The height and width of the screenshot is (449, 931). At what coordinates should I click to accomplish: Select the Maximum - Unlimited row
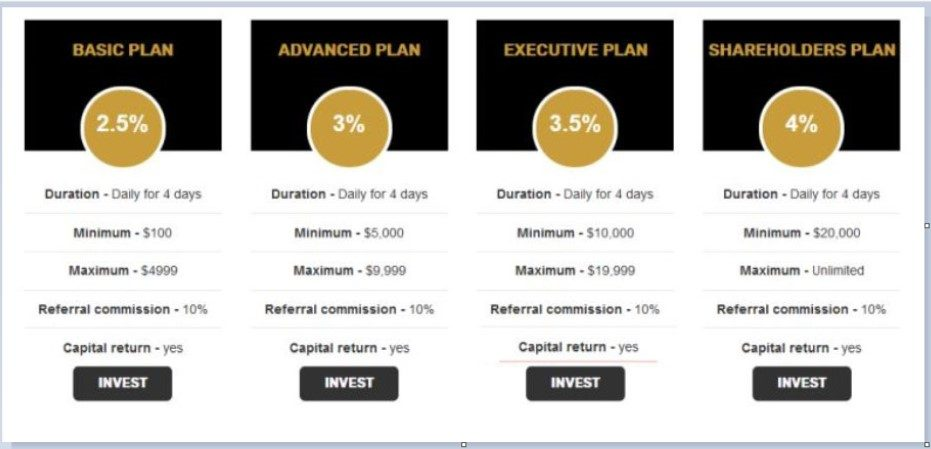coord(801,271)
